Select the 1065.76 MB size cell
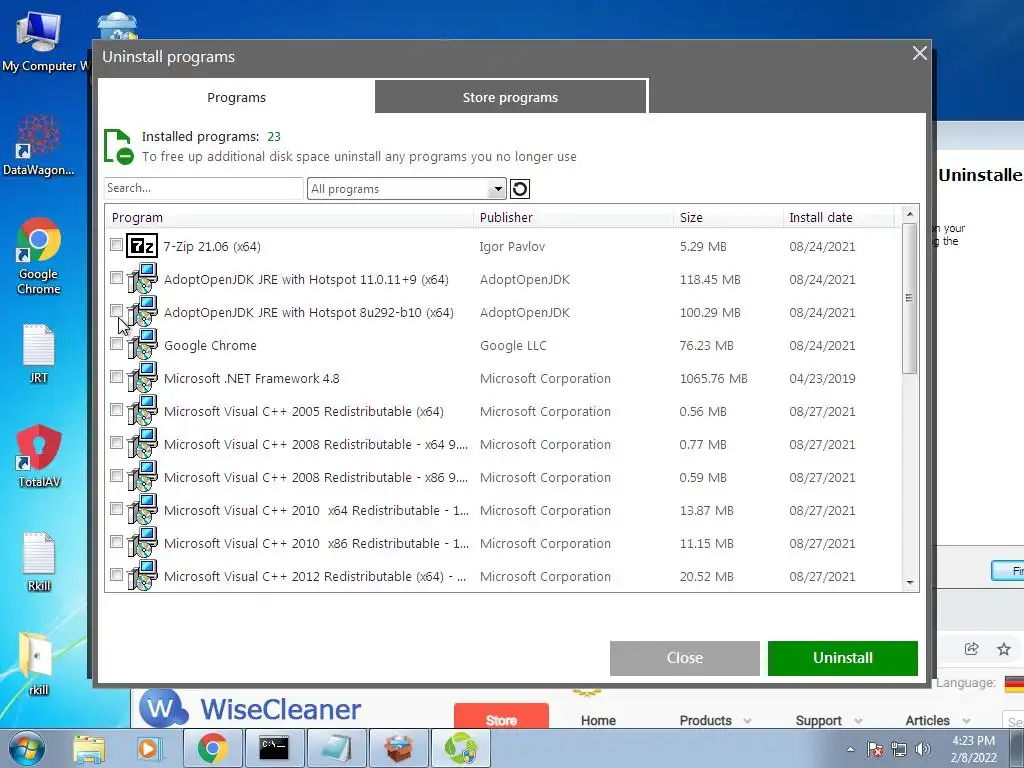This screenshot has height=768, width=1024. [713, 379]
